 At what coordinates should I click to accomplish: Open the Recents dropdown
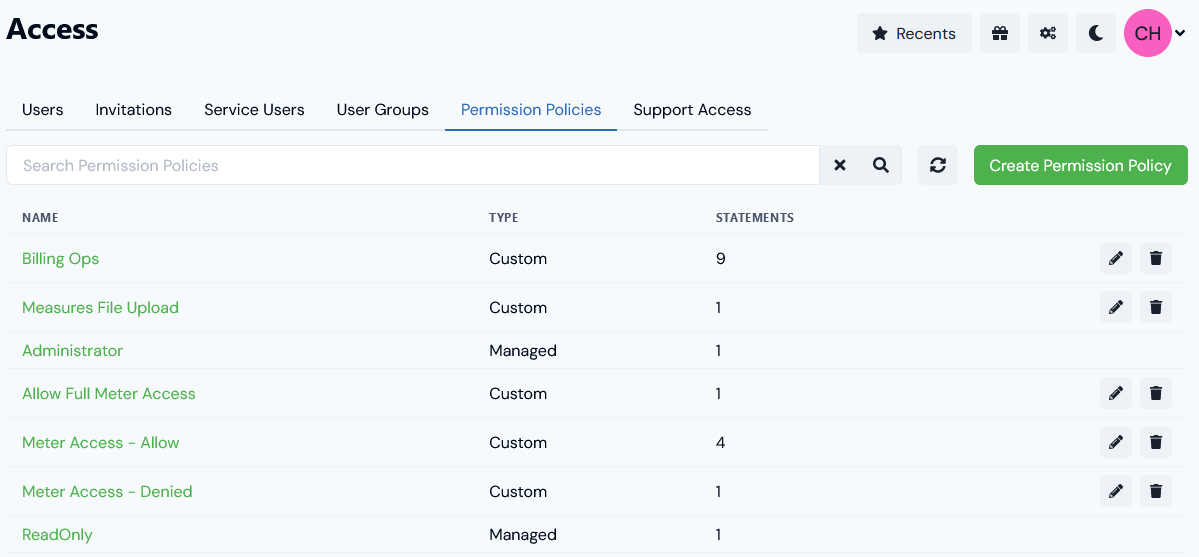914,33
